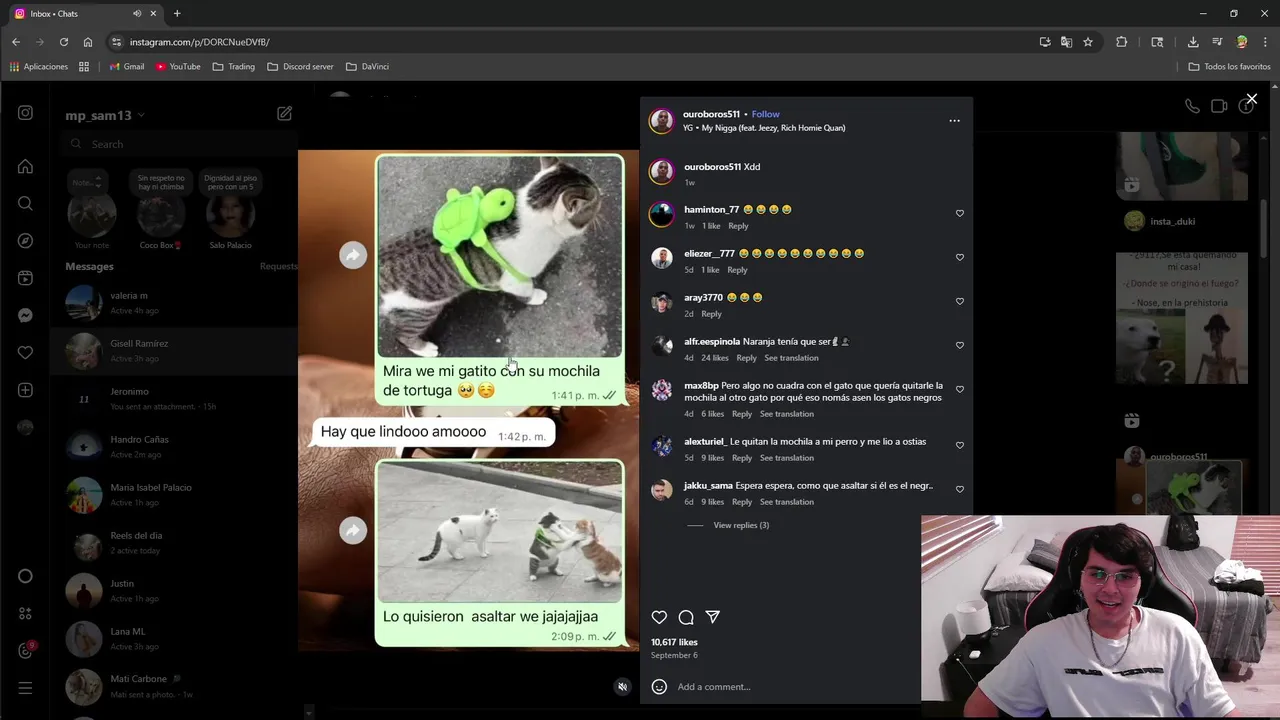The height and width of the screenshot is (720, 1280).
Task: Switch to the Inbox Chats browser tab
Action: [83, 13]
